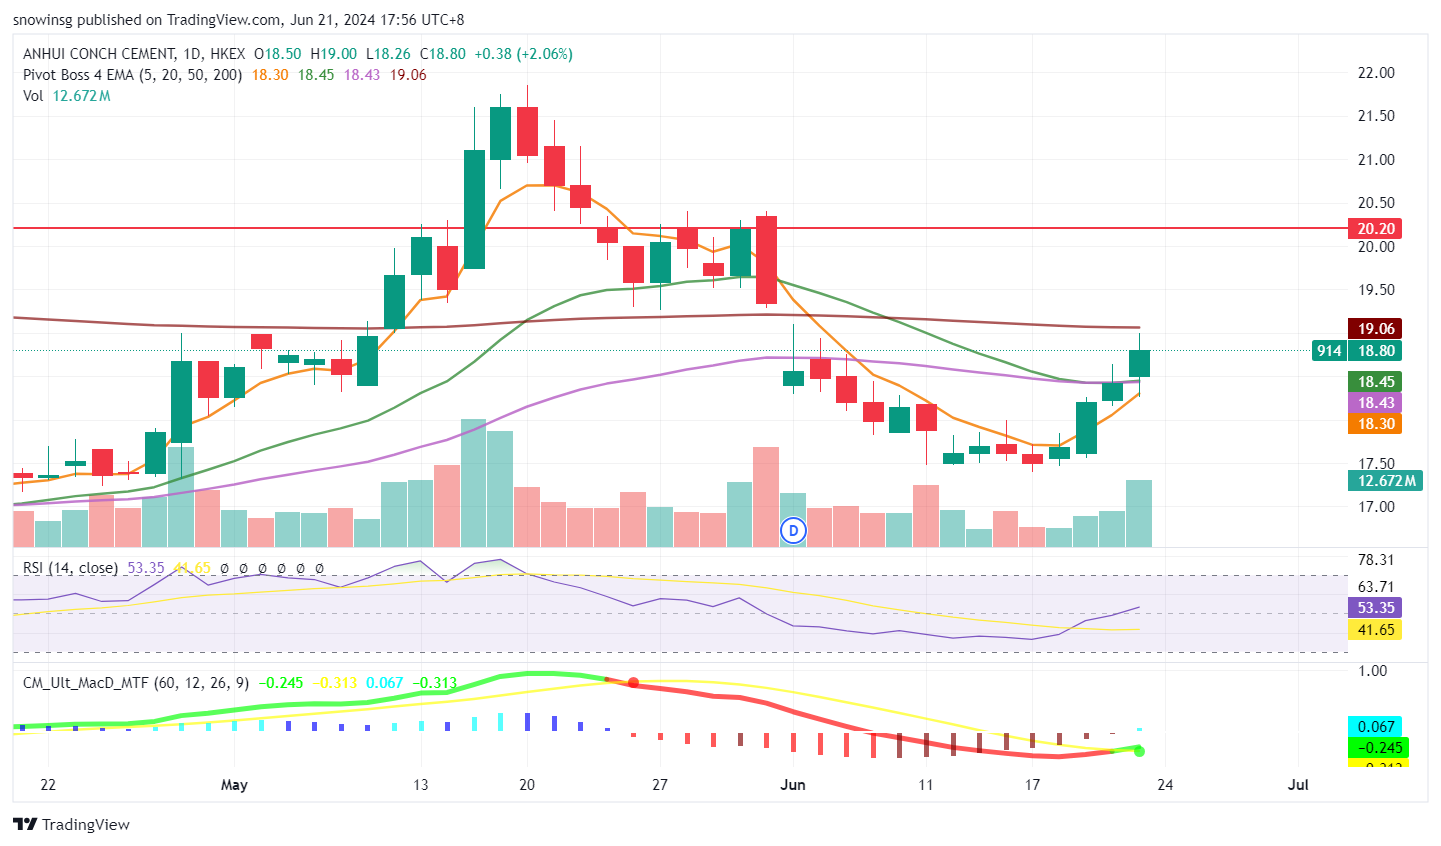Click the Jun label on time axis
The width and height of the screenshot is (1441, 846).
[793, 785]
